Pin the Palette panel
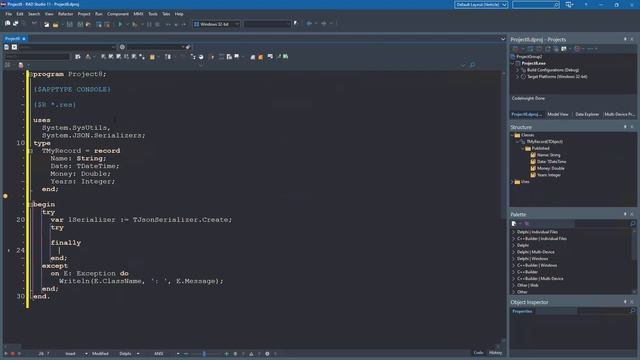This screenshot has height=360, width=640. (625, 214)
